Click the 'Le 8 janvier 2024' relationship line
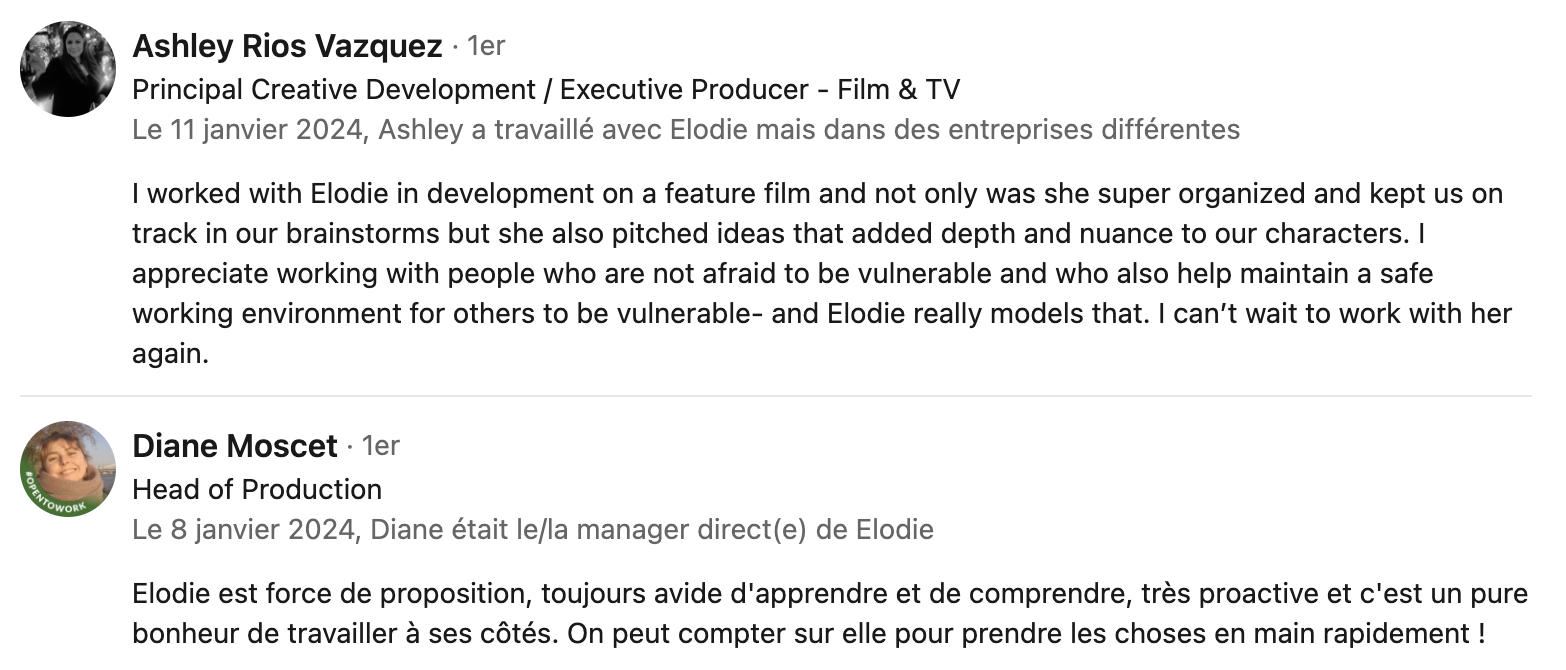1566x670 pixels. click(533, 530)
